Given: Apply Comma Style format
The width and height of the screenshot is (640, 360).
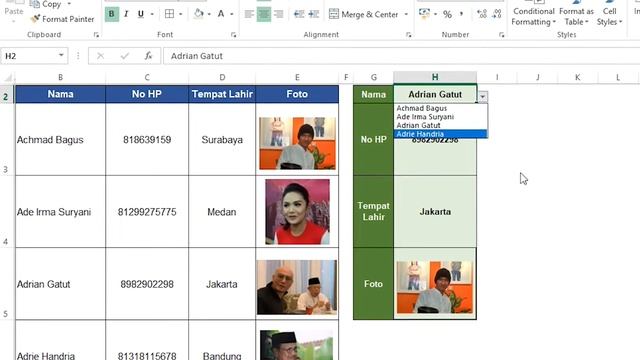Looking at the screenshot, I should [x=462, y=14].
